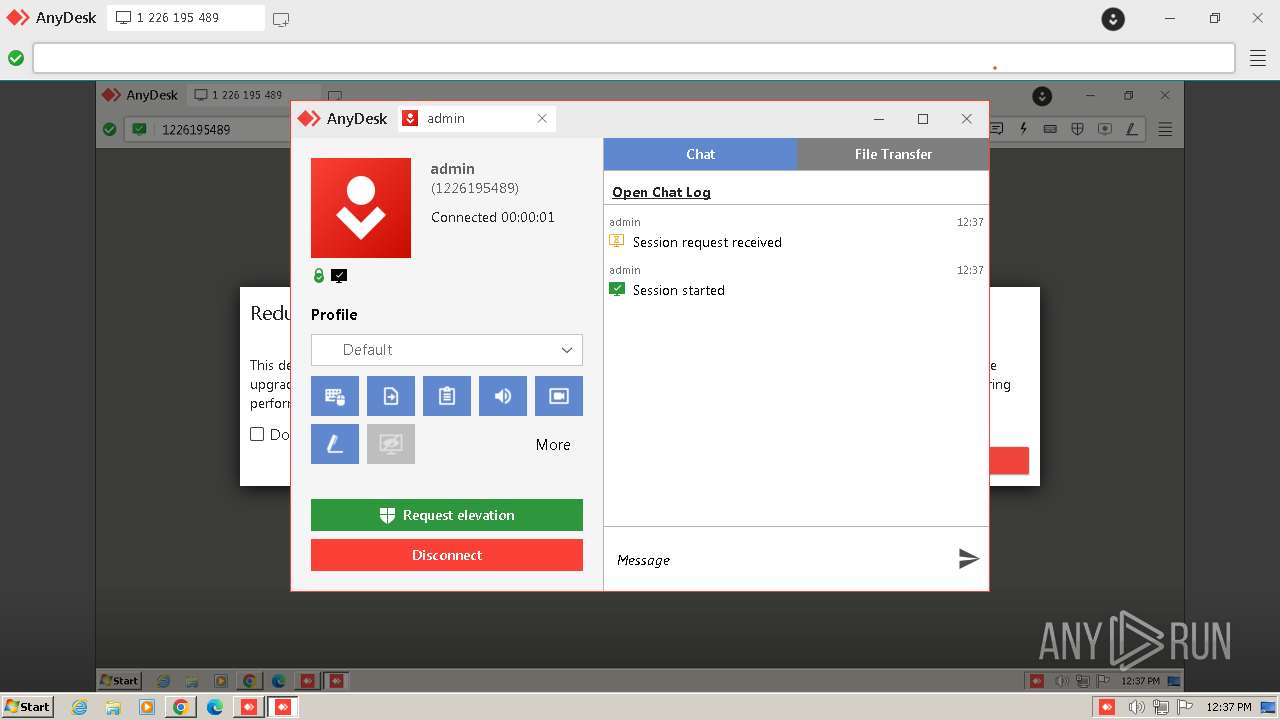This screenshot has width=1280, height=720.
Task: Click the red Disconnect button
Action: click(x=447, y=555)
